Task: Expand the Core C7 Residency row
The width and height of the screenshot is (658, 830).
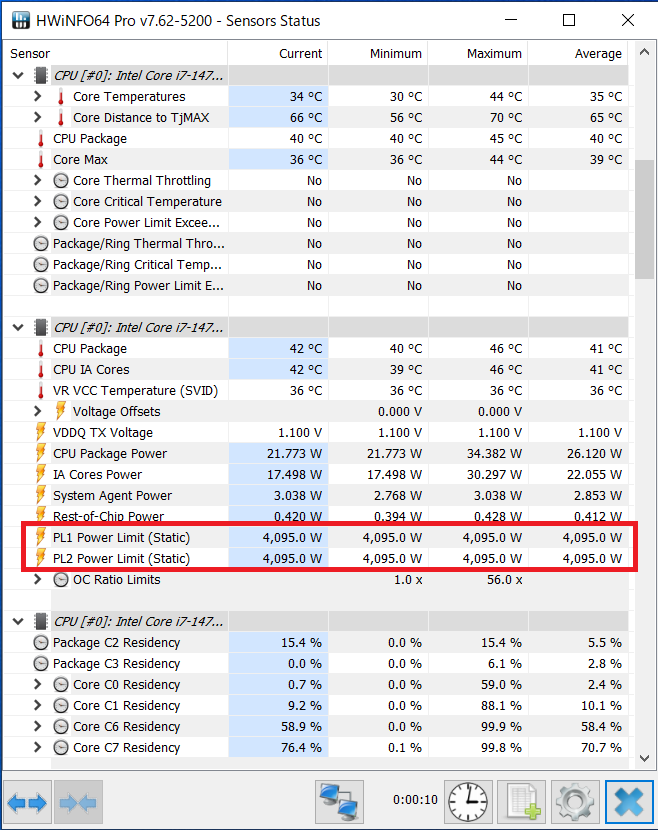Action: [38, 747]
